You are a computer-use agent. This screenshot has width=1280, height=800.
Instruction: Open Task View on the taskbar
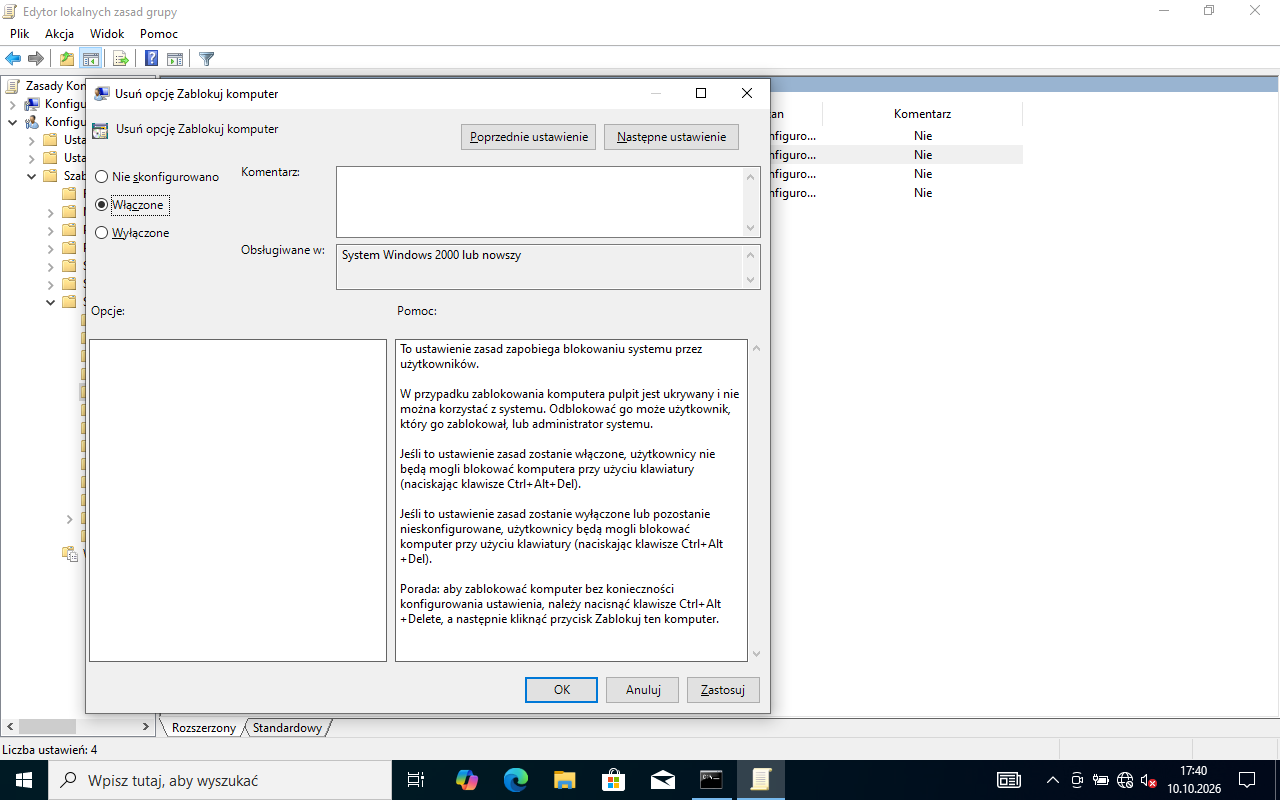tap(416, 780)
